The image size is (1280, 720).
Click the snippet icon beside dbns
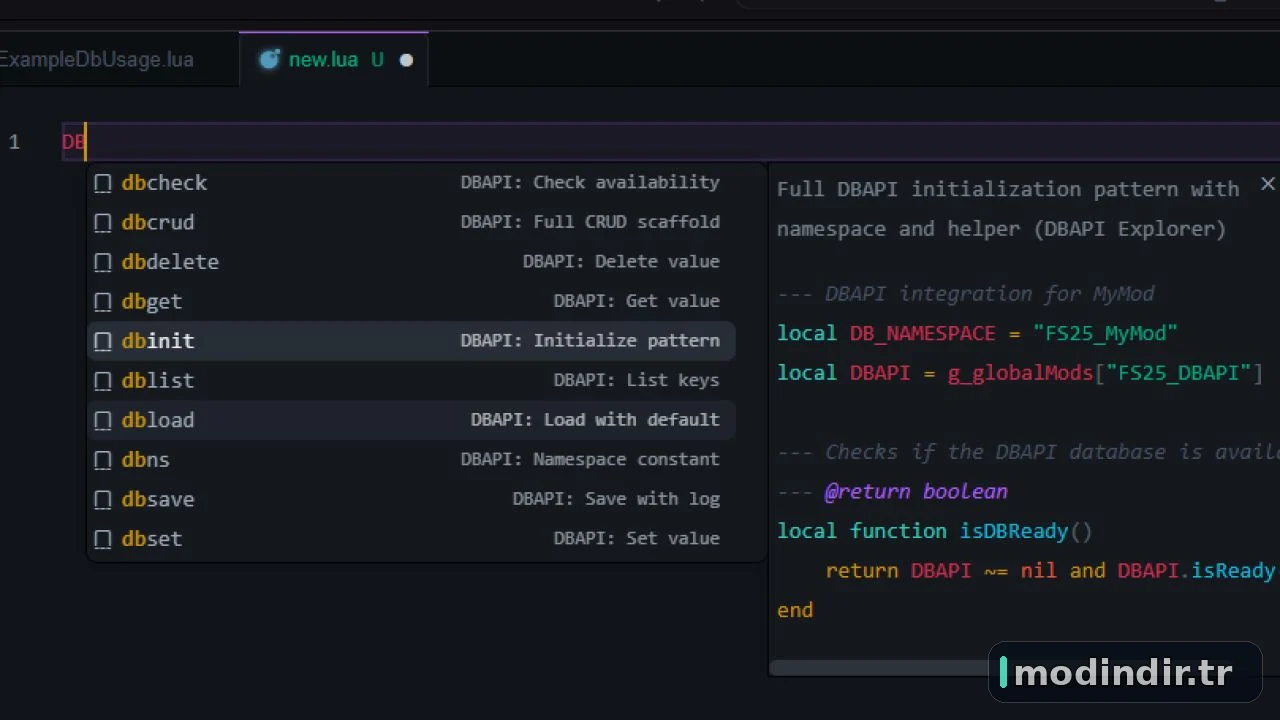102,460
